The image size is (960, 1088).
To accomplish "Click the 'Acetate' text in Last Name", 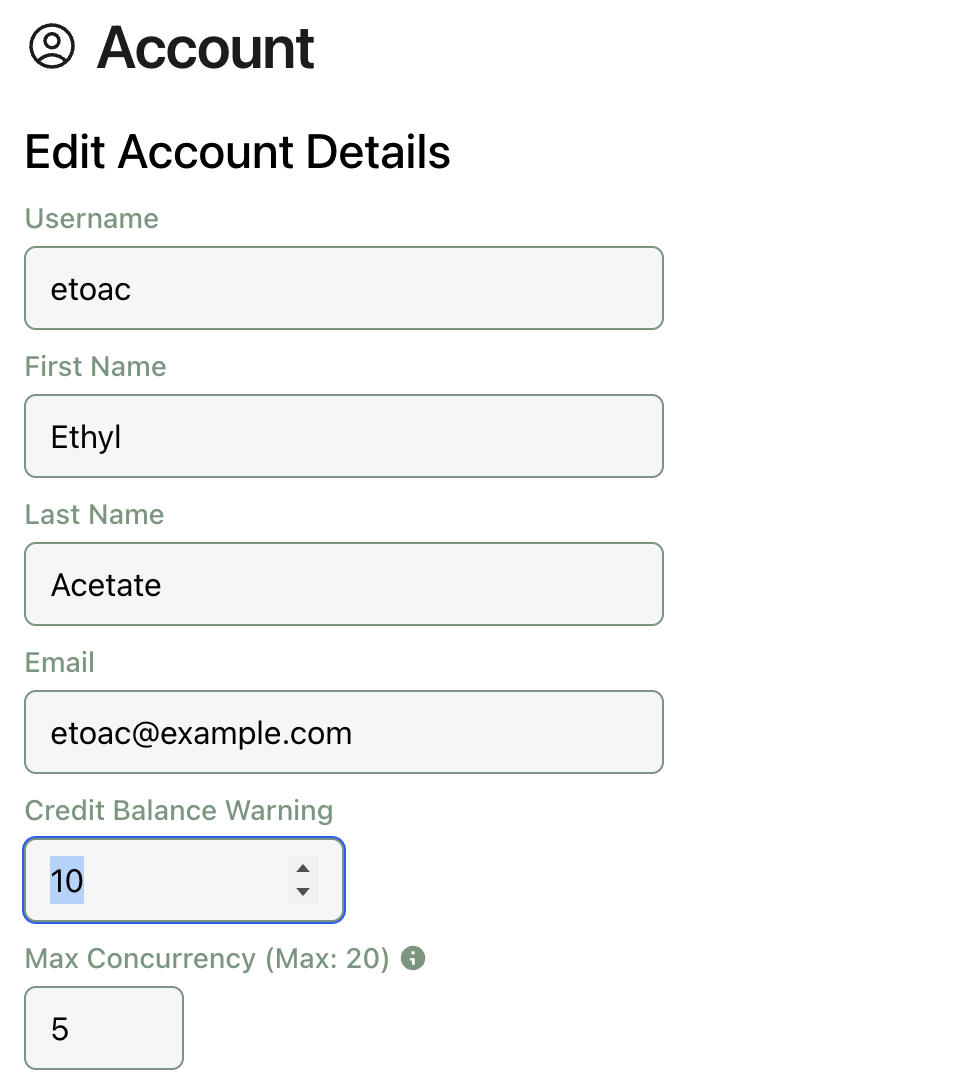I will pyautogui.click(x=106, y=585).
